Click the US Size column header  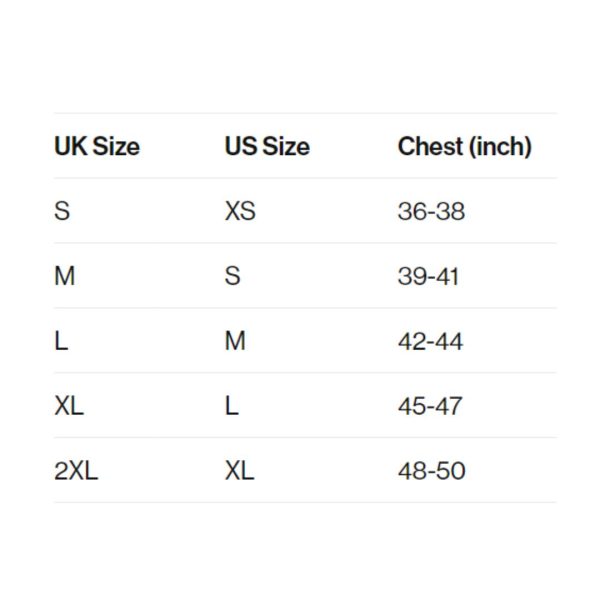(267, 146)
